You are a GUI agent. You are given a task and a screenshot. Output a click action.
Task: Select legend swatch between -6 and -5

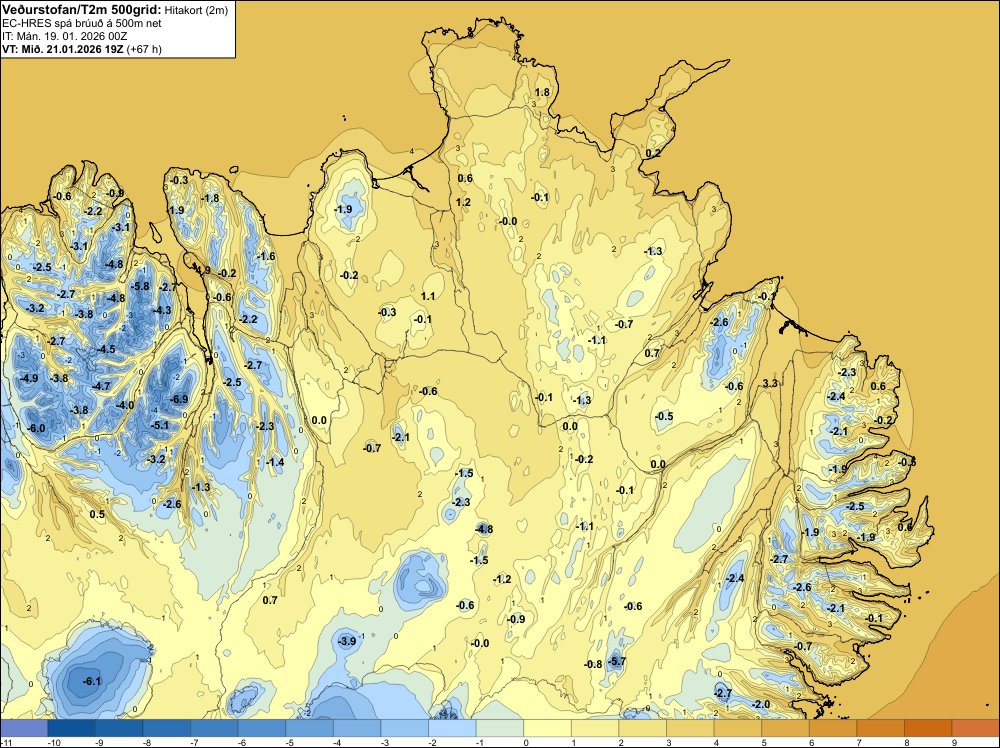pyautogui.click(x=261, y=728)
